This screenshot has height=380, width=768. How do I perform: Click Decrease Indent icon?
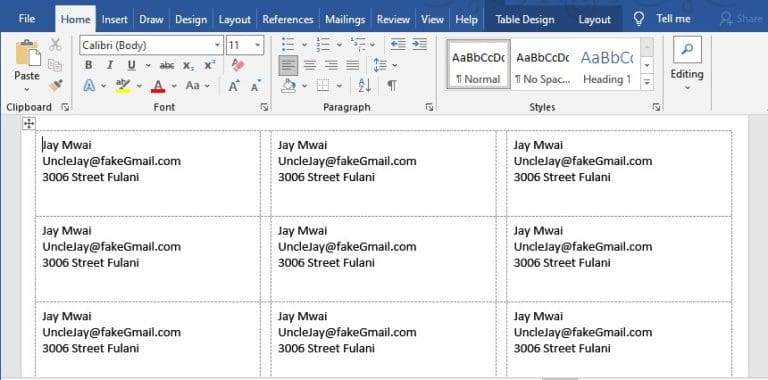[398, 45]
